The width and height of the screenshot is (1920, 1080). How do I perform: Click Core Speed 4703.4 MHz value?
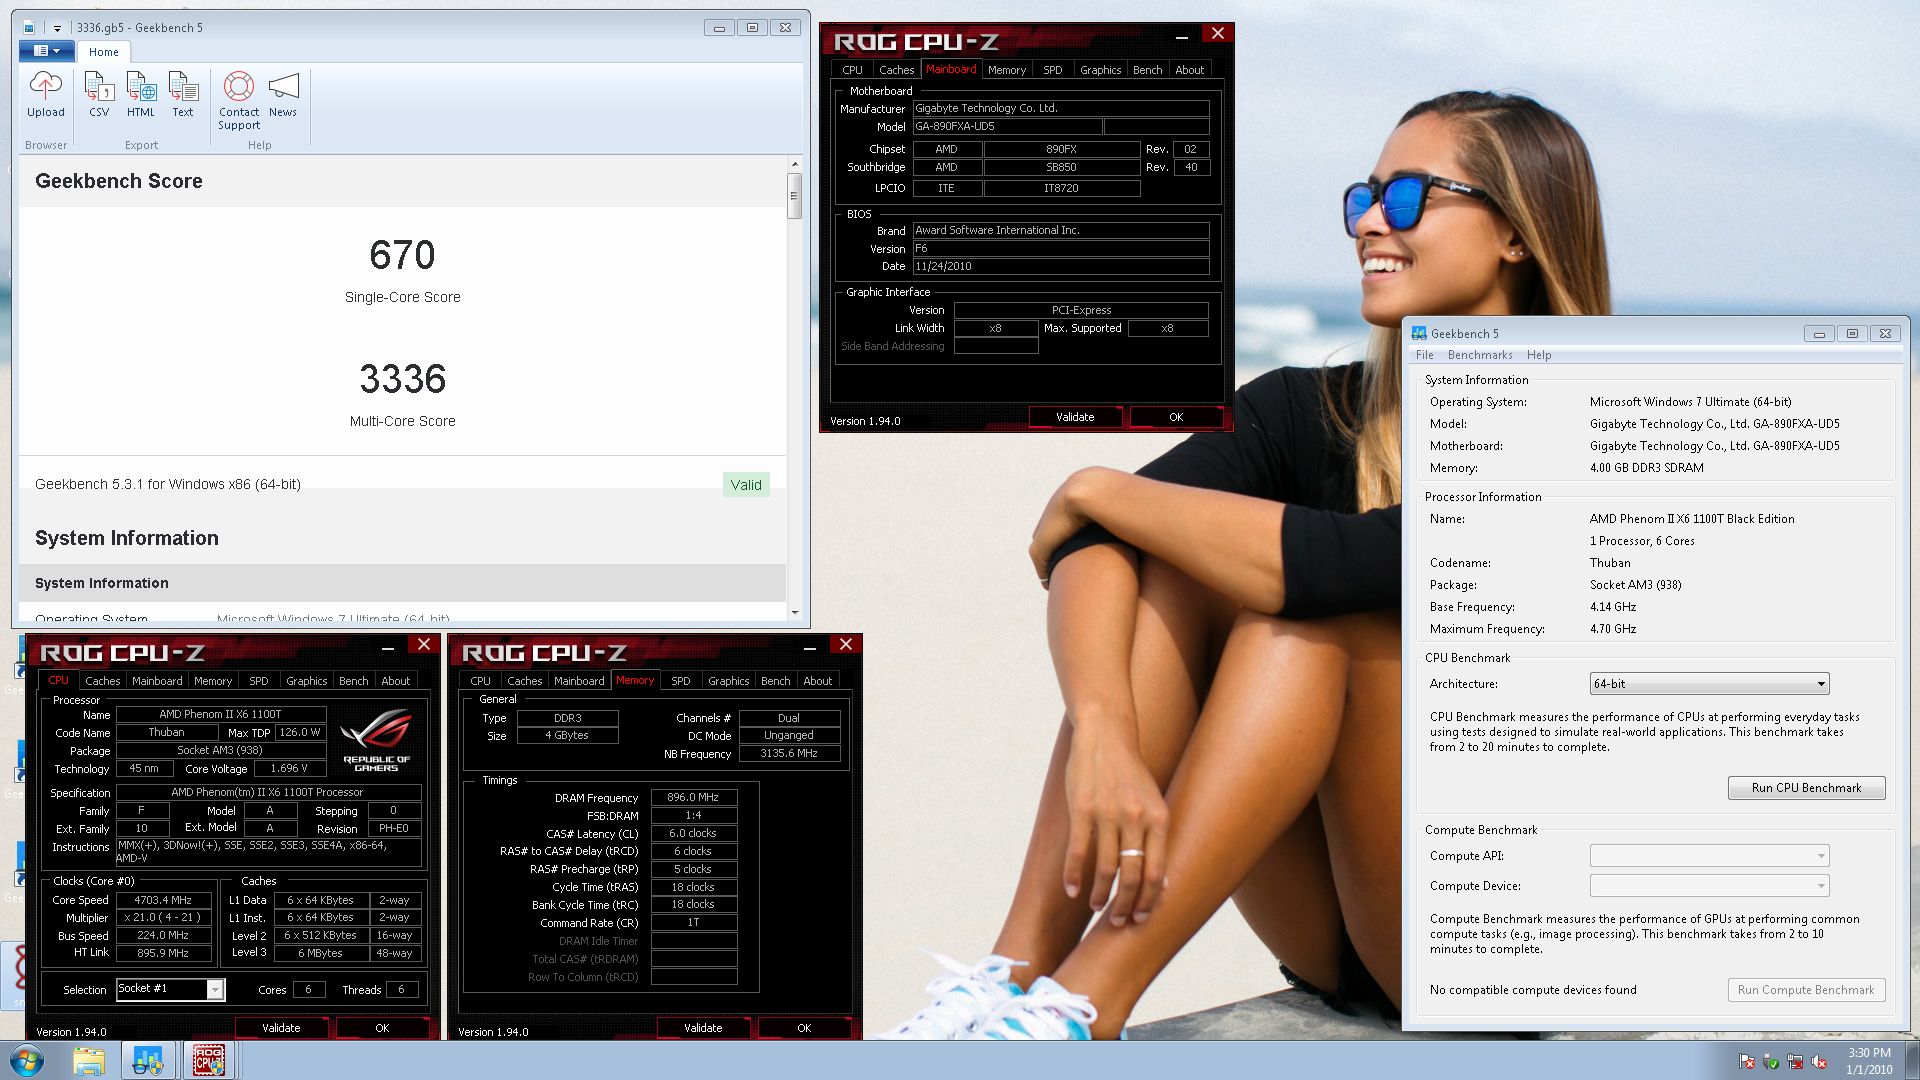tap(163, 900)
